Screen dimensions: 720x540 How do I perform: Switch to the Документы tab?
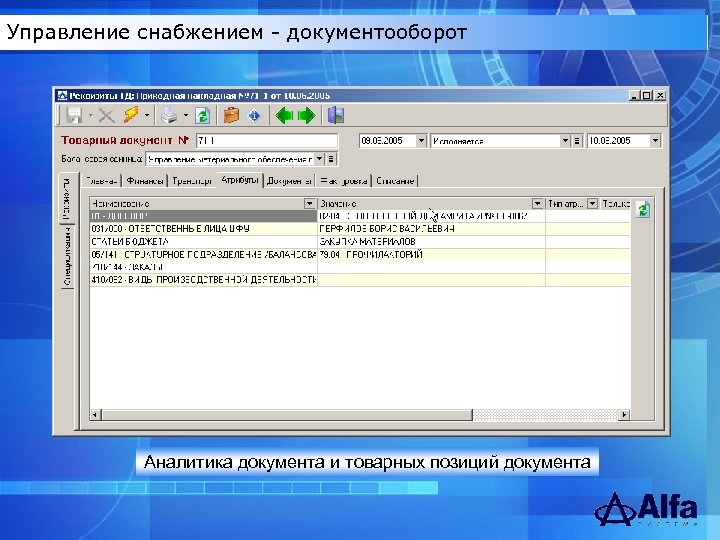(289, 181)
